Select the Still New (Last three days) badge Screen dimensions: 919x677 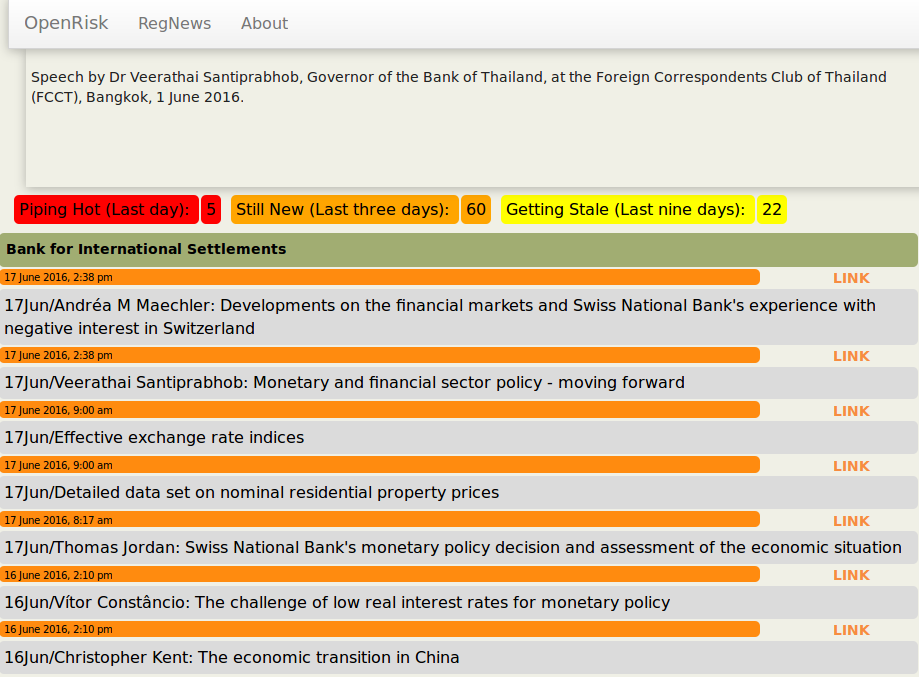pyautogui.click(x=345, y=209)
